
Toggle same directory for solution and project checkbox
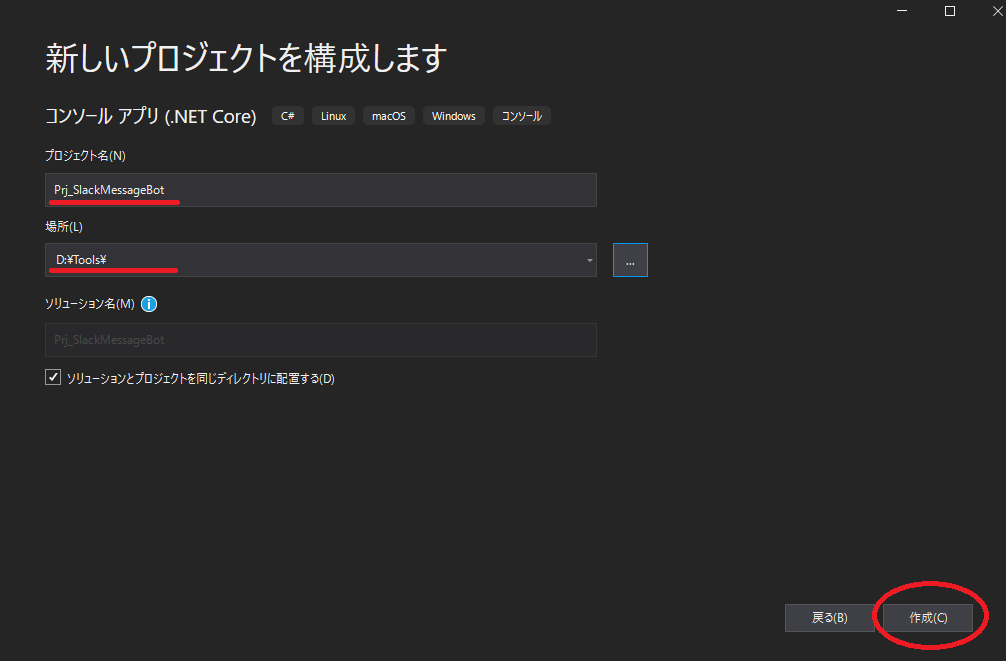point(53,377)
